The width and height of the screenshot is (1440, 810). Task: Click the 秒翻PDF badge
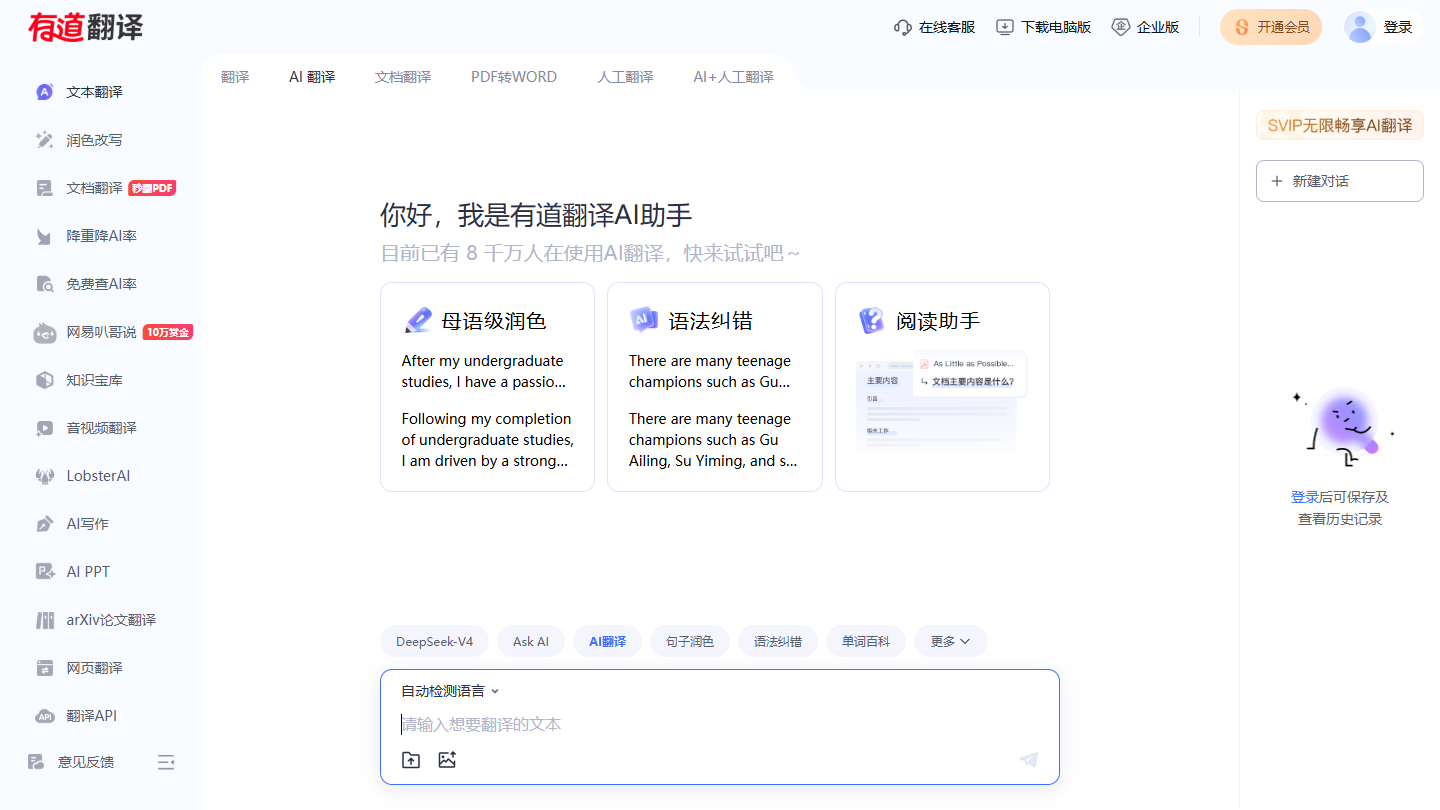(x=152, y=188)
